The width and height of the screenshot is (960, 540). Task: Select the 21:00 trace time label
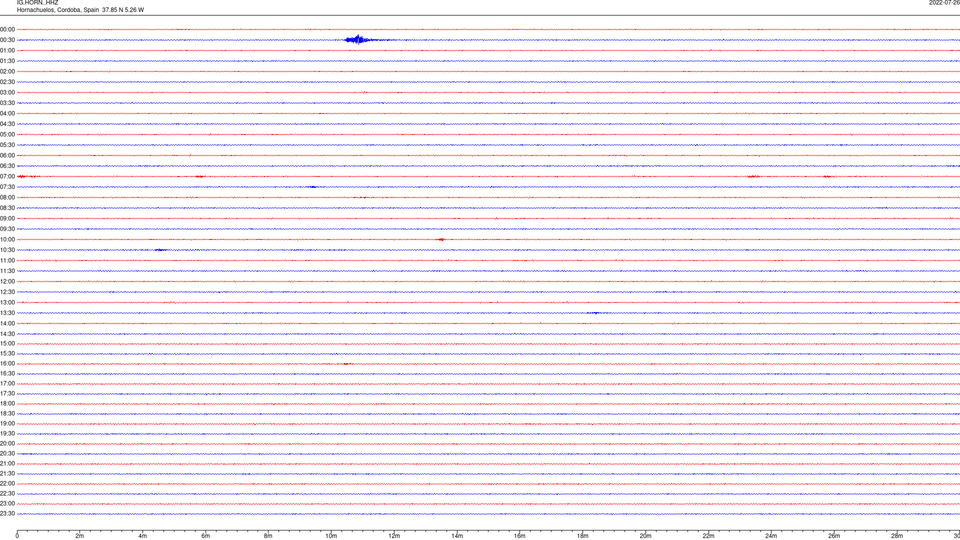coord(7,463)
